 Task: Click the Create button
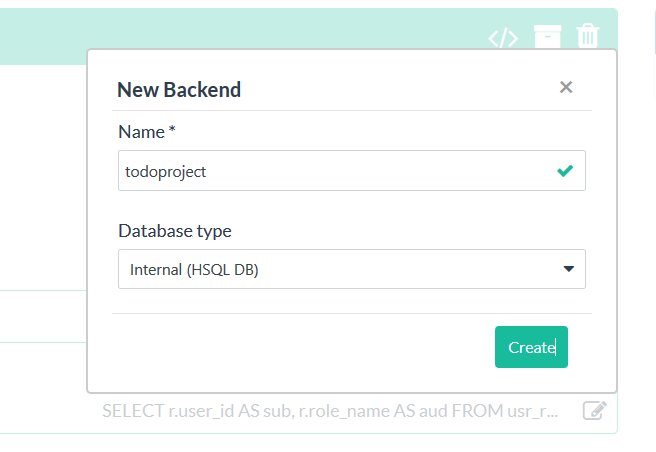pos(531,347)
